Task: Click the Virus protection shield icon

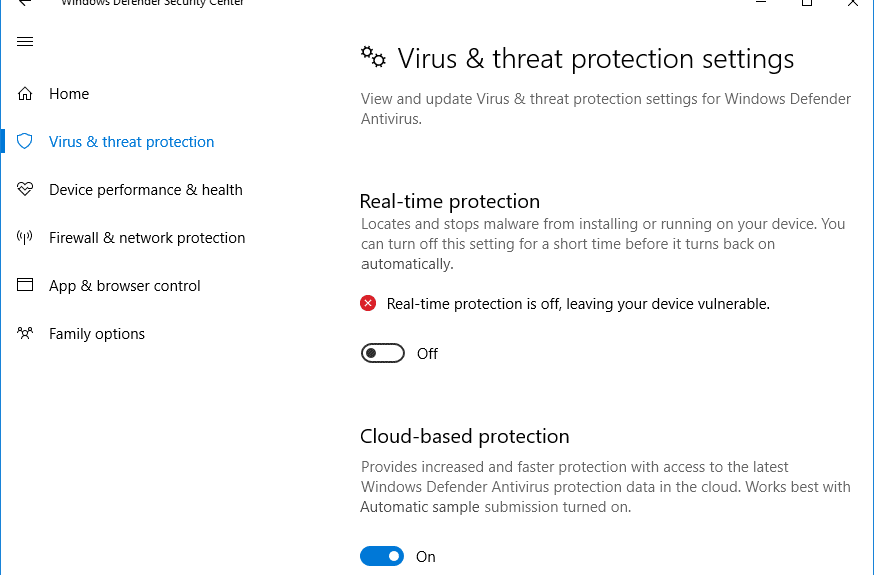Action: tap(26, 142)
